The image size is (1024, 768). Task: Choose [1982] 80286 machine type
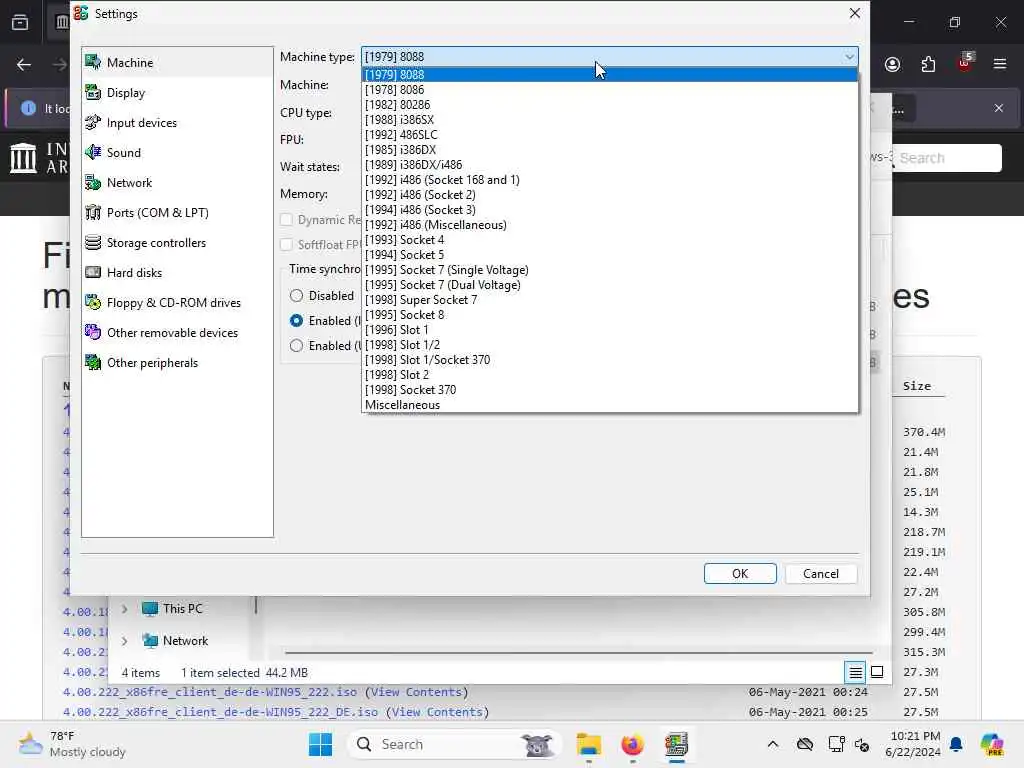pos(610,104)
